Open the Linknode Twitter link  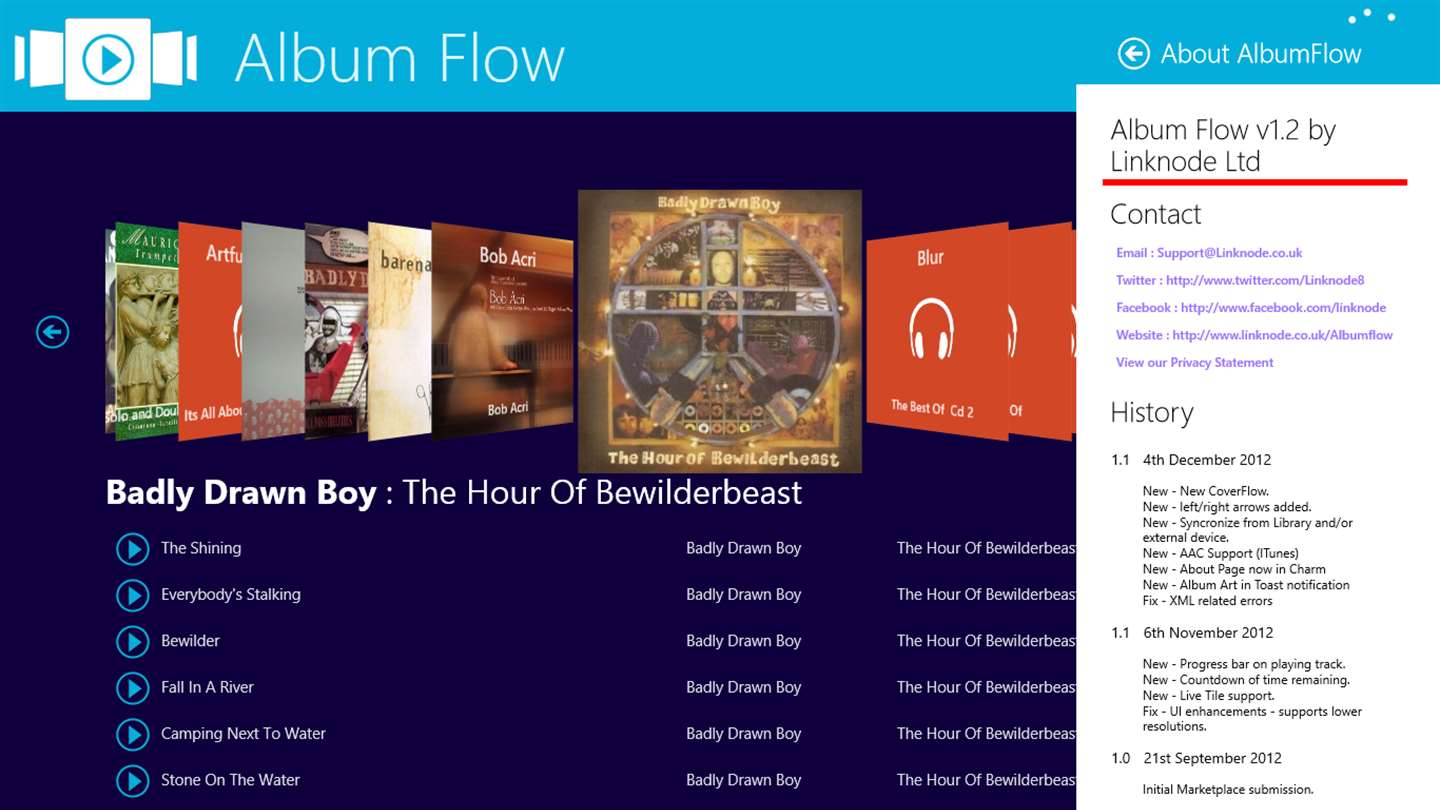coord(1240,280)
